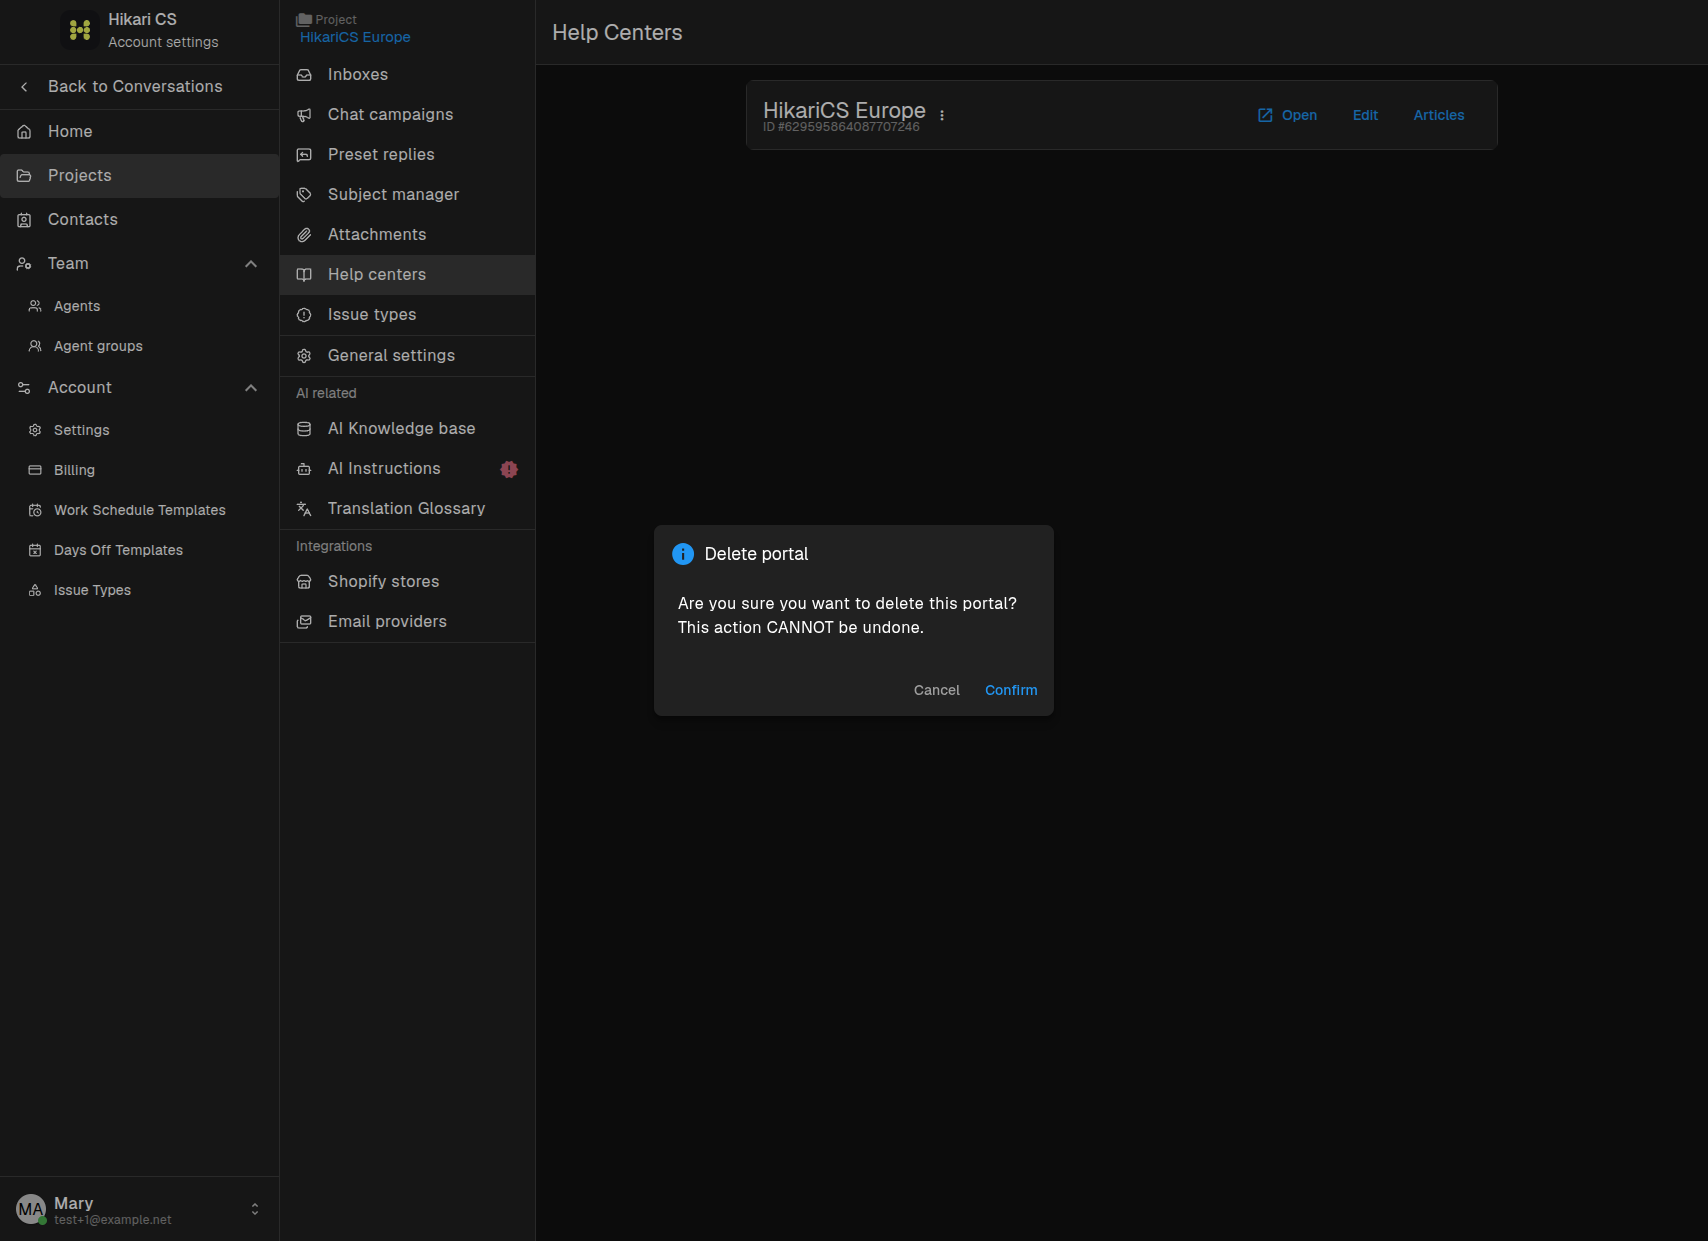Click the Chat campaigns megaphone icon
This screenshot has width=1708, height=1241.
[x=304, y=115]
